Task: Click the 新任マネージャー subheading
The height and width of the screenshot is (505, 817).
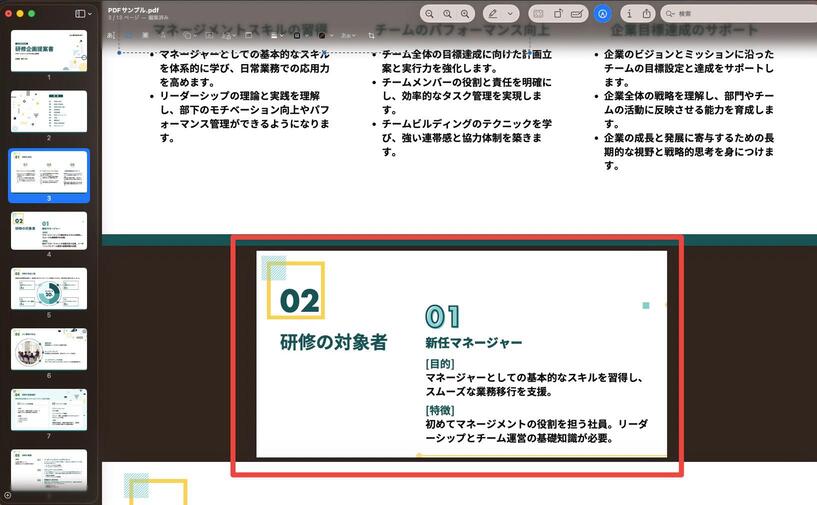Action: click(474, 342)
